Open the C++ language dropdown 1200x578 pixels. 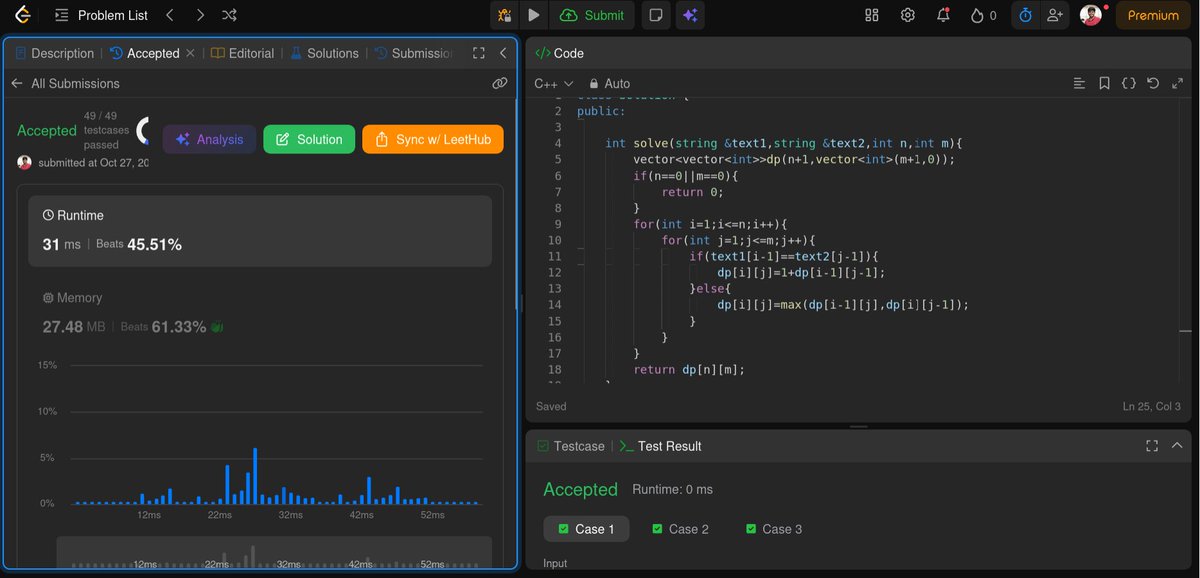tap(554, 84)
